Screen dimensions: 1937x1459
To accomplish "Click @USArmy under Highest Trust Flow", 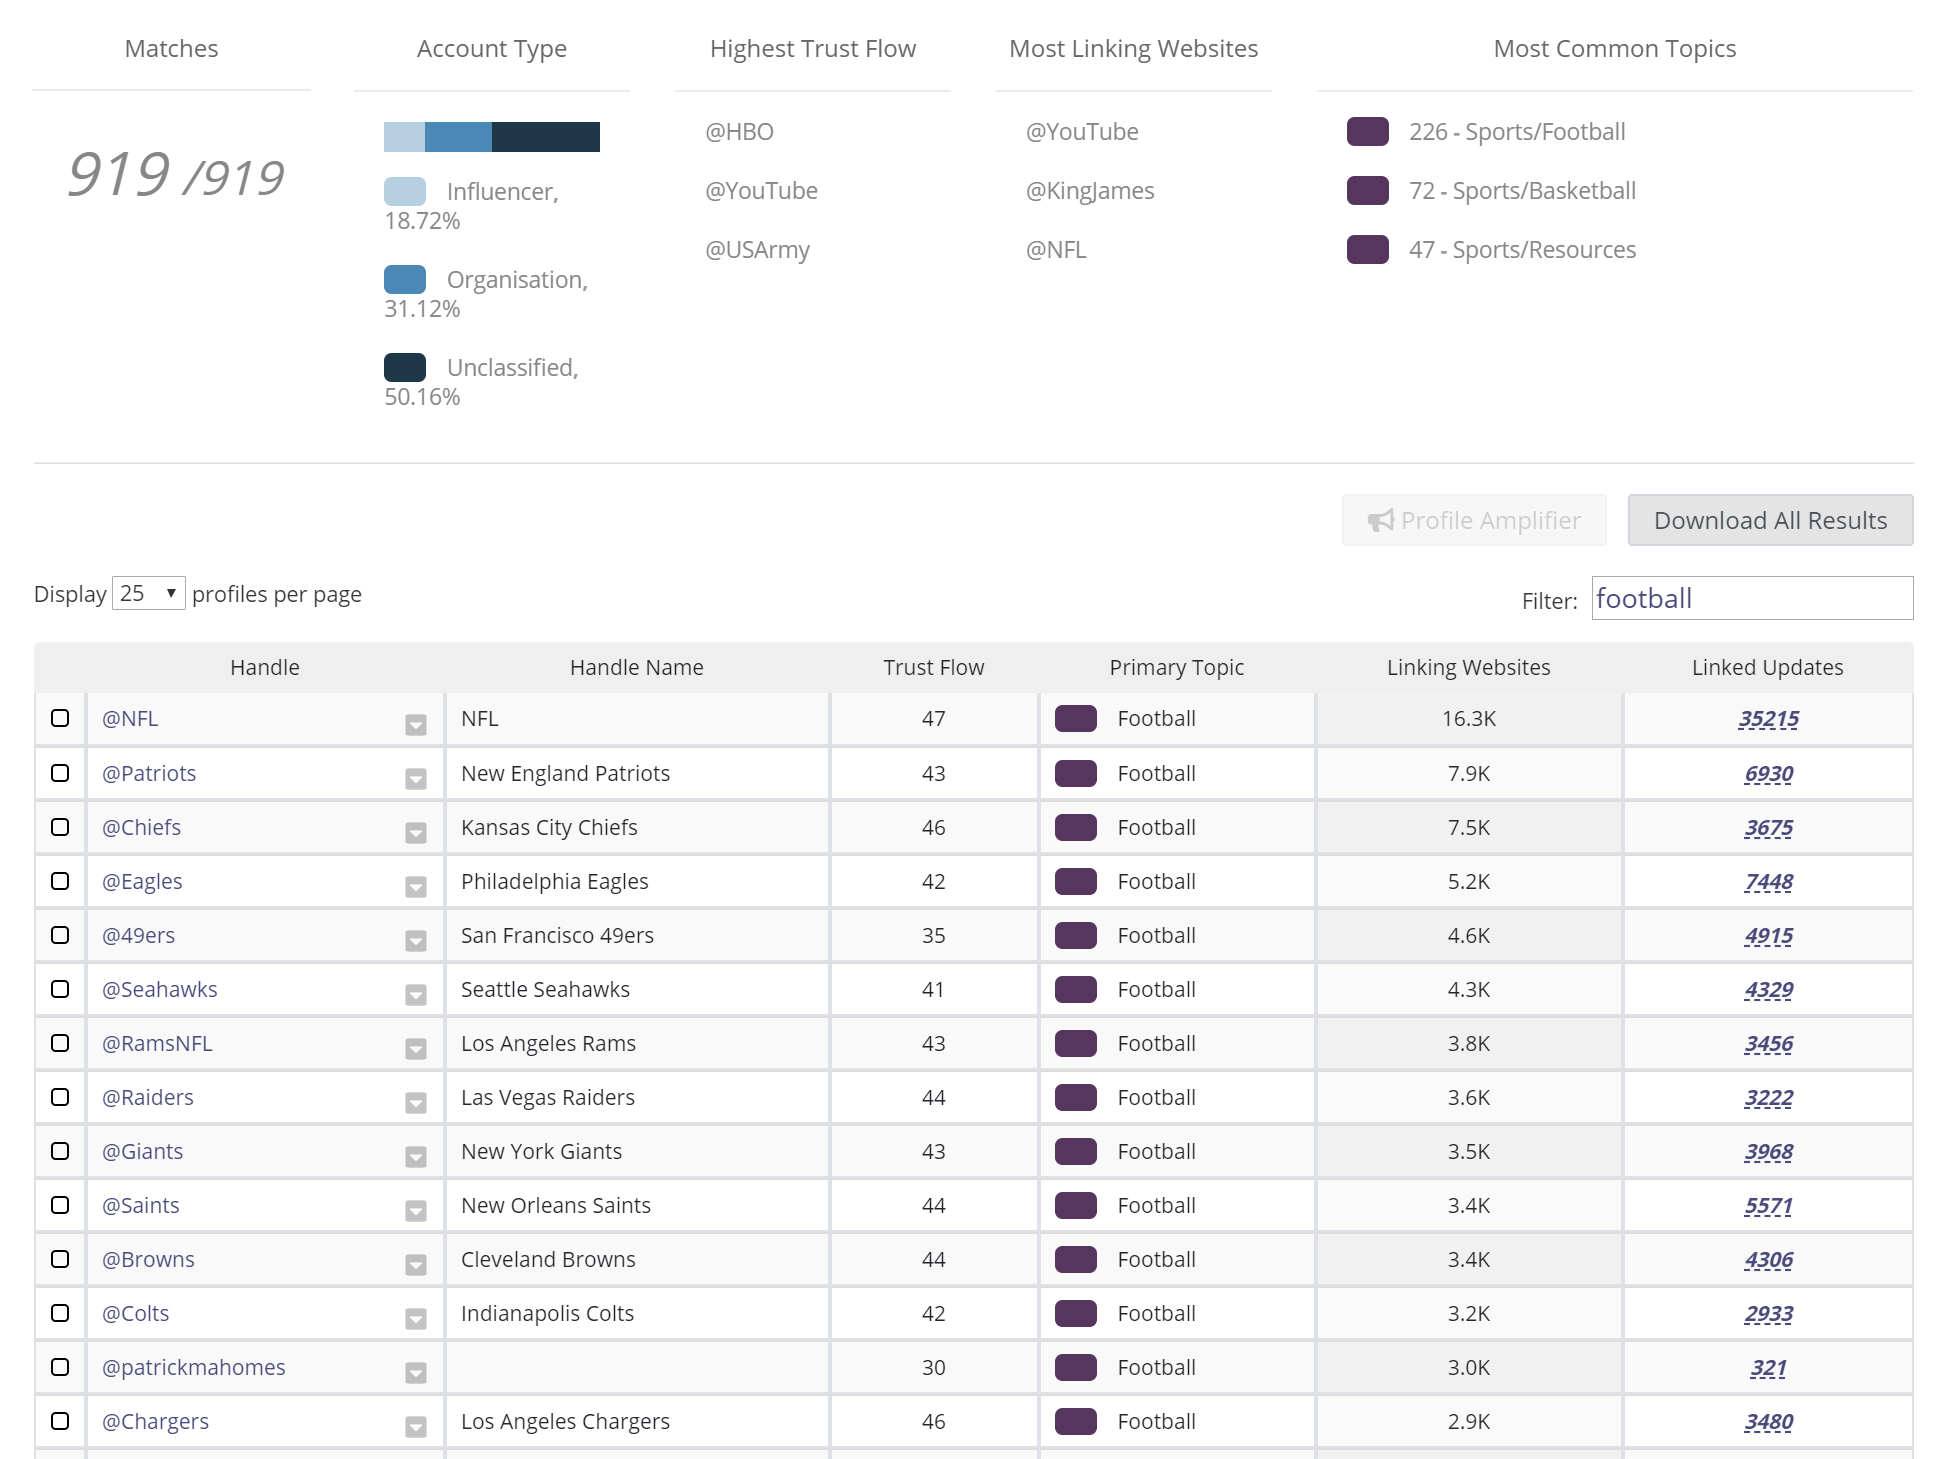I will click(x=757, y=249).
